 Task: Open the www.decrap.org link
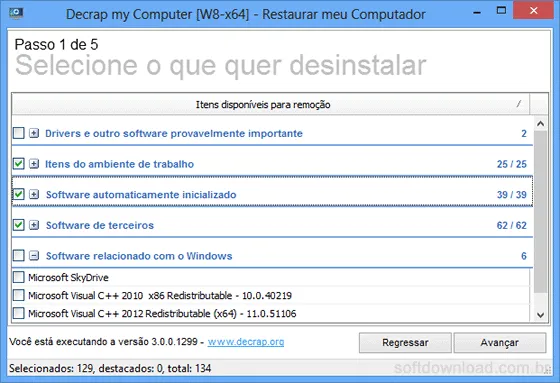246,342
